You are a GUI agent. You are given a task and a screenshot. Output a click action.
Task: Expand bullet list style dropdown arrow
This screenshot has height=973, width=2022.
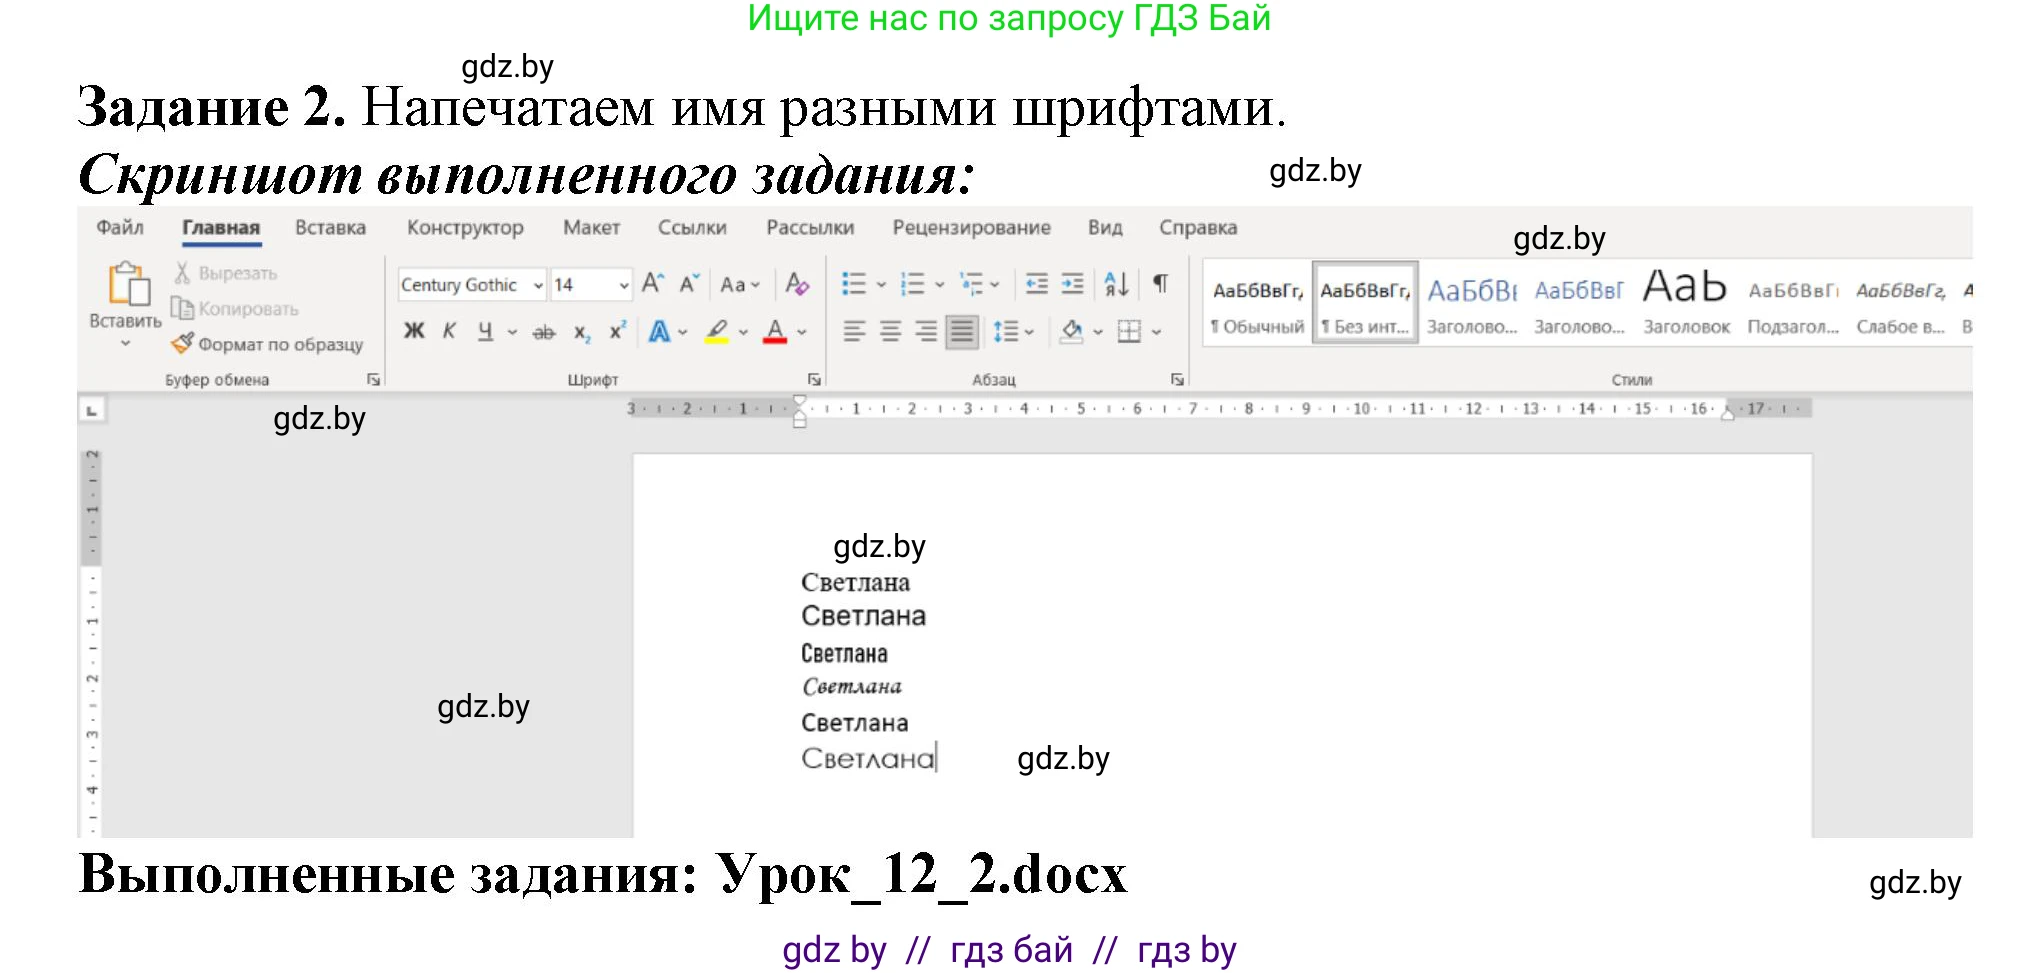tap(881, 285)
